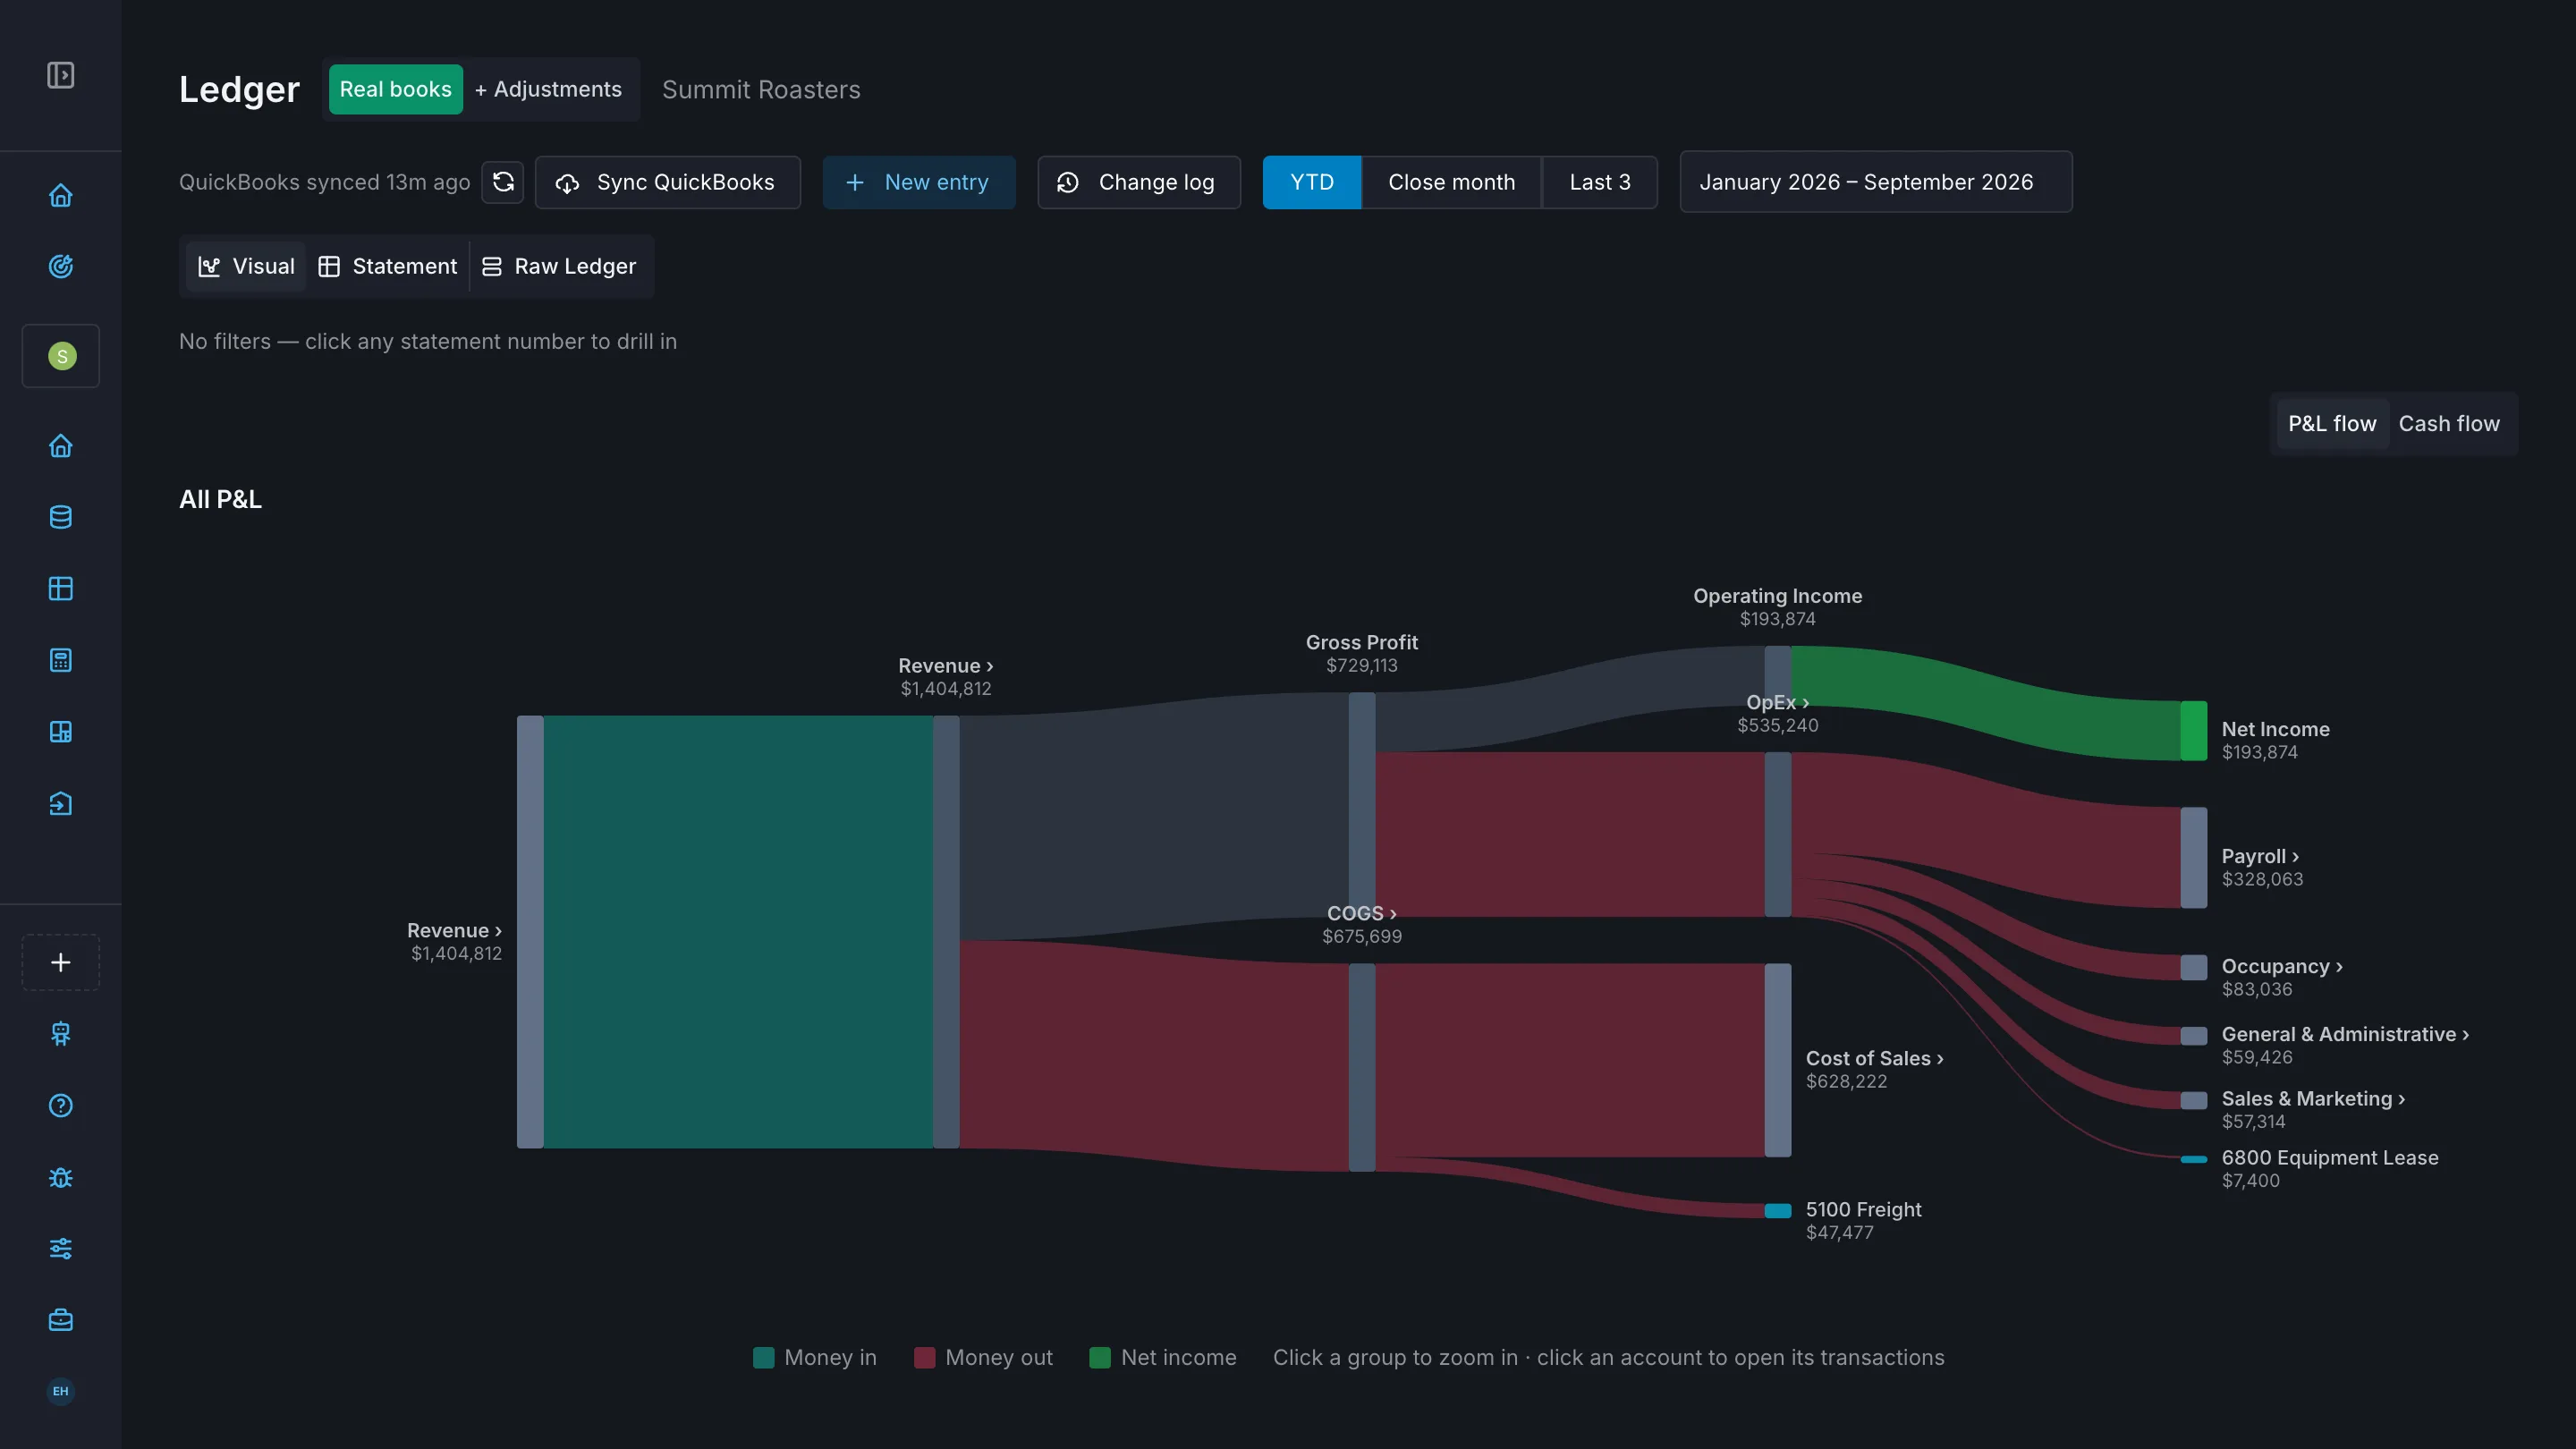Select the YTD period option
2576x1449 pixels.
point(1312,182)
